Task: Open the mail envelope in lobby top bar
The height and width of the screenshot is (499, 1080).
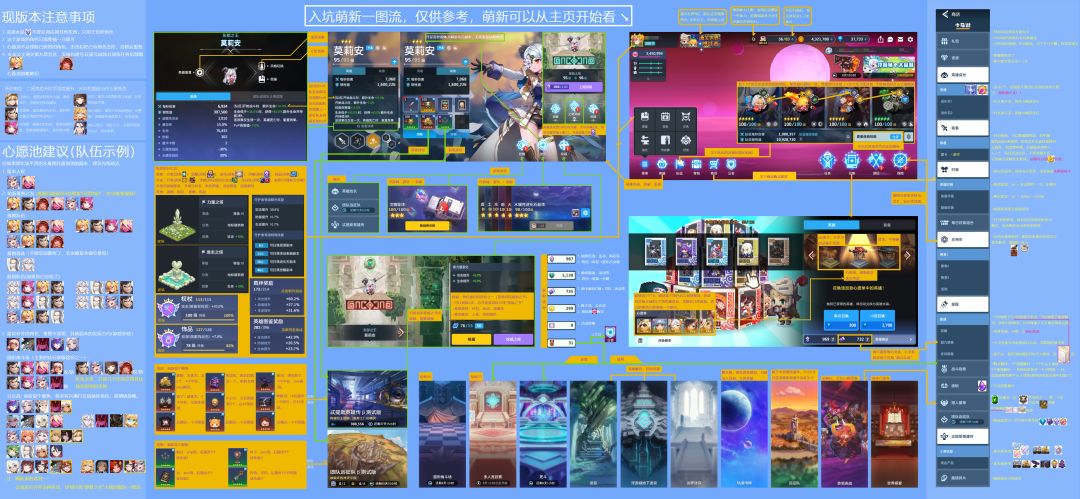Action: (900, 39)
